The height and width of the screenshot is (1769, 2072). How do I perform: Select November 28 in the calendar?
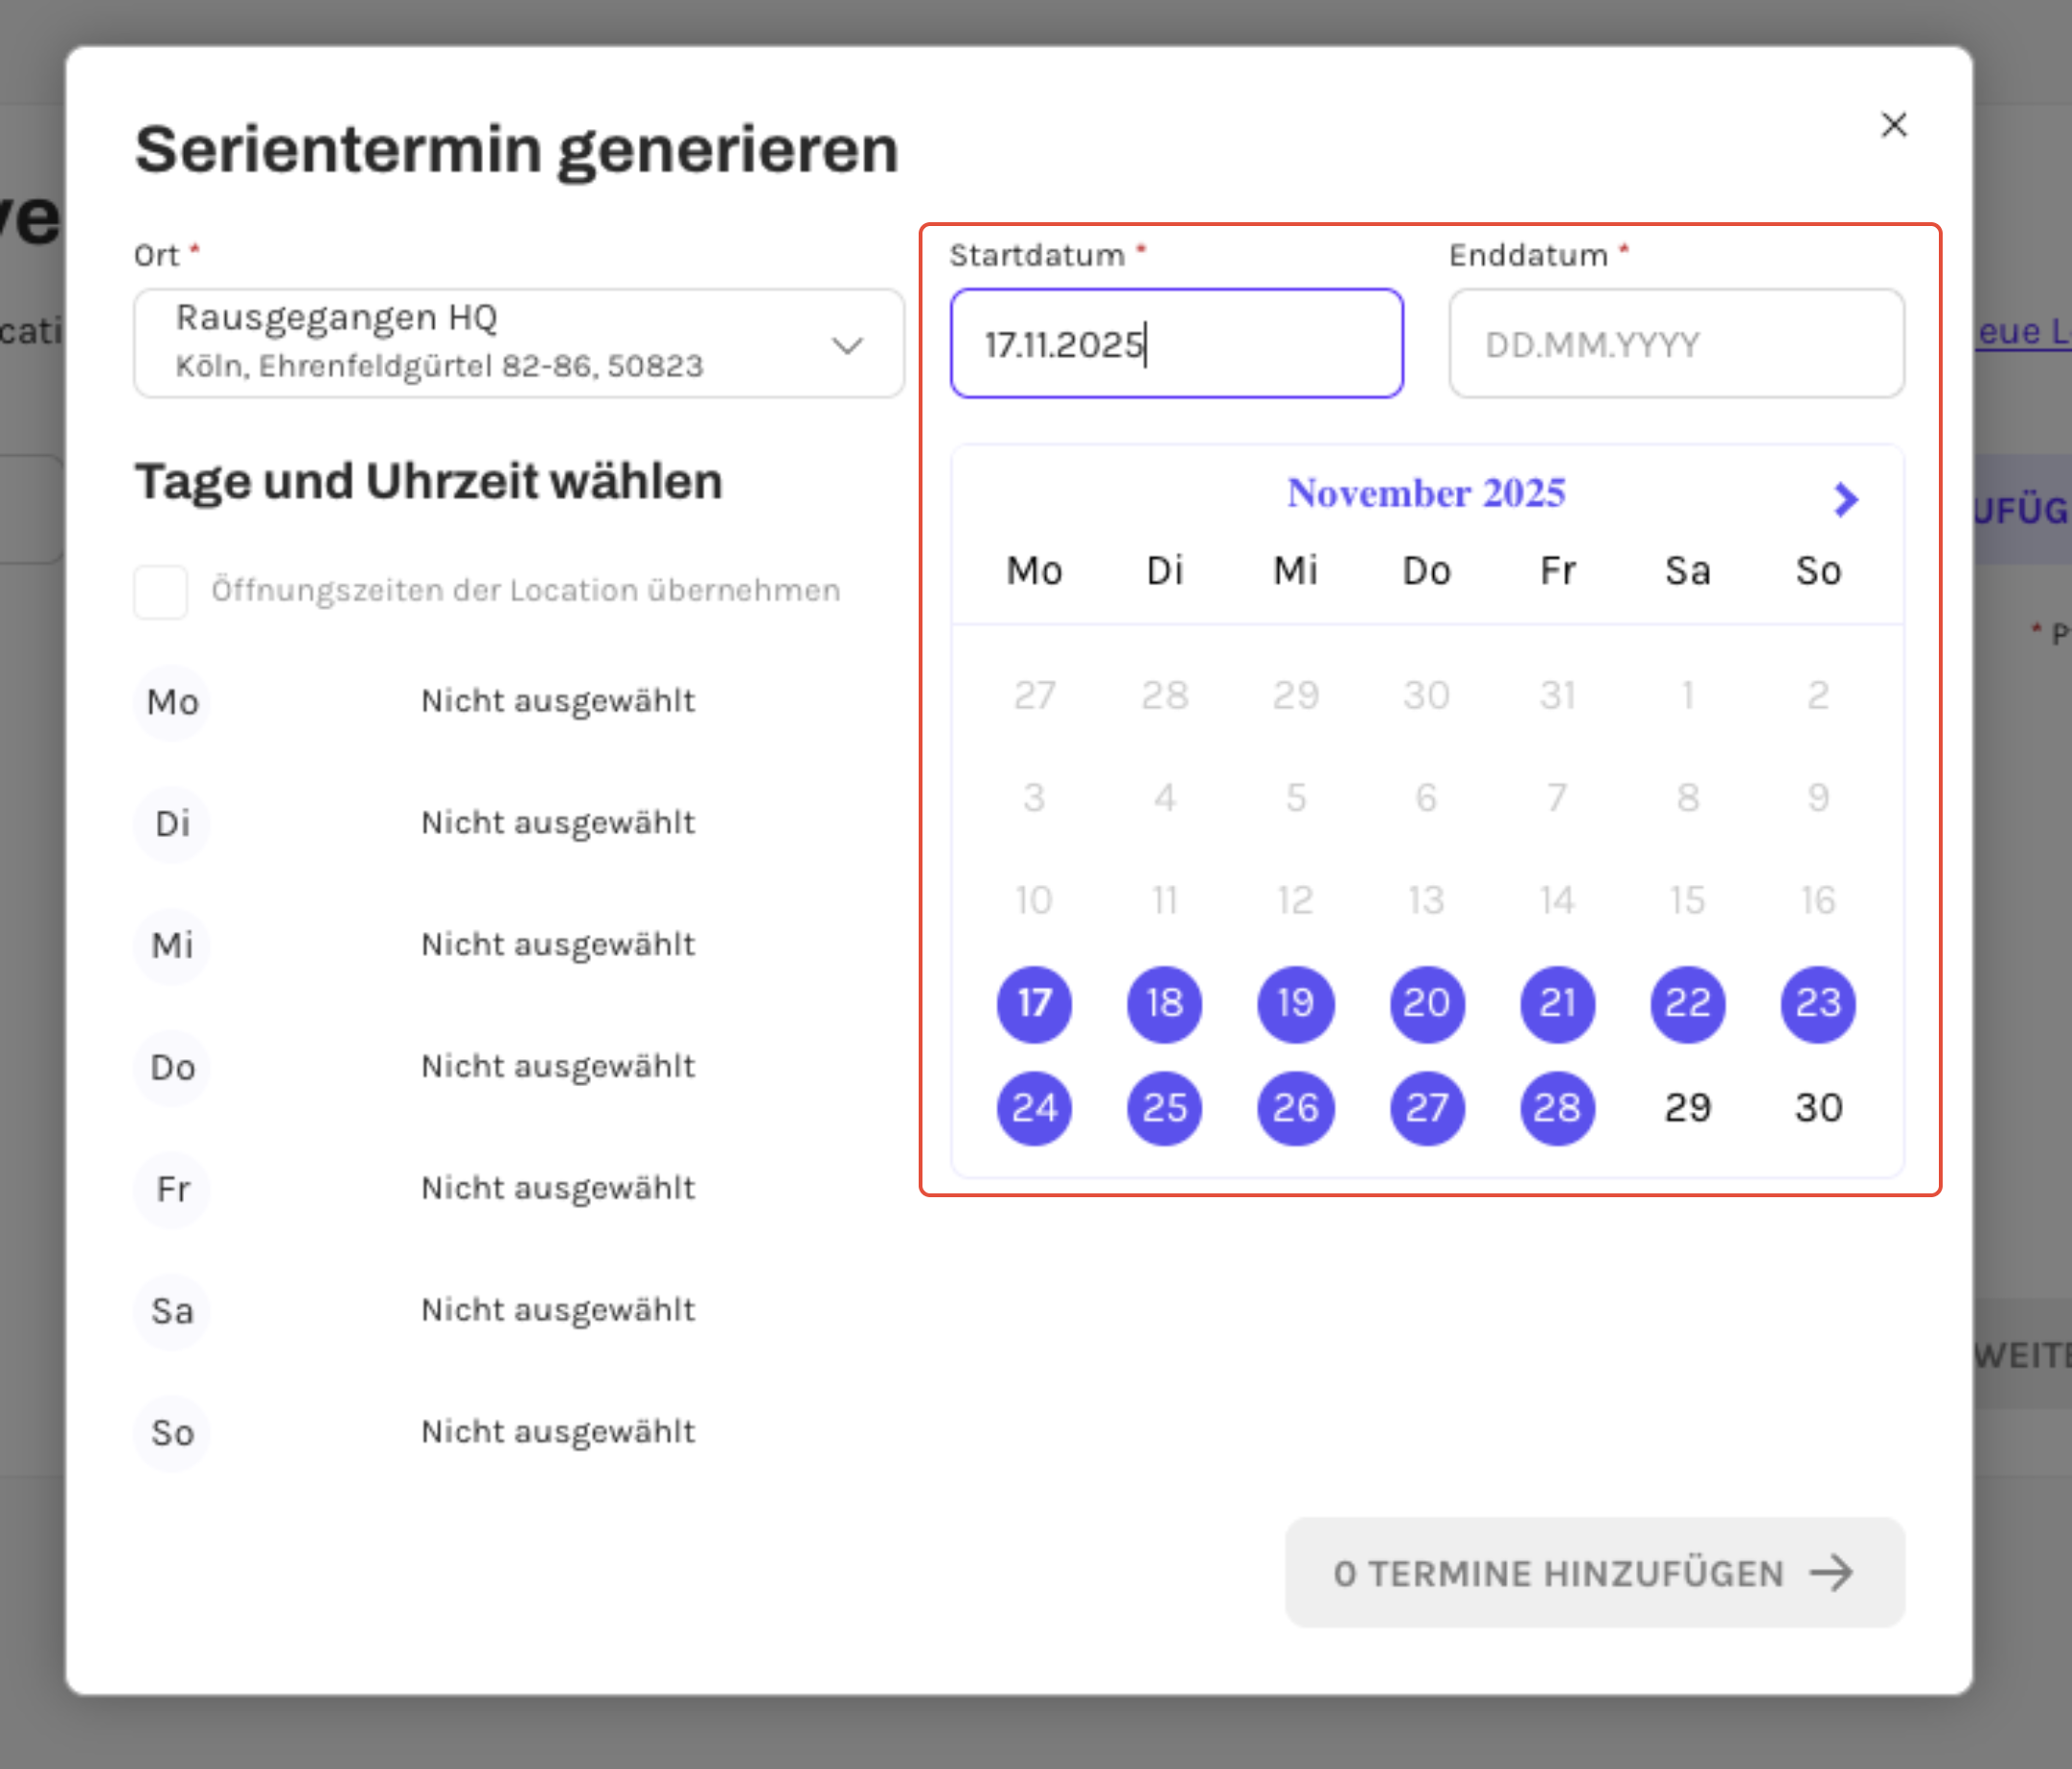pos(1556,1107)
